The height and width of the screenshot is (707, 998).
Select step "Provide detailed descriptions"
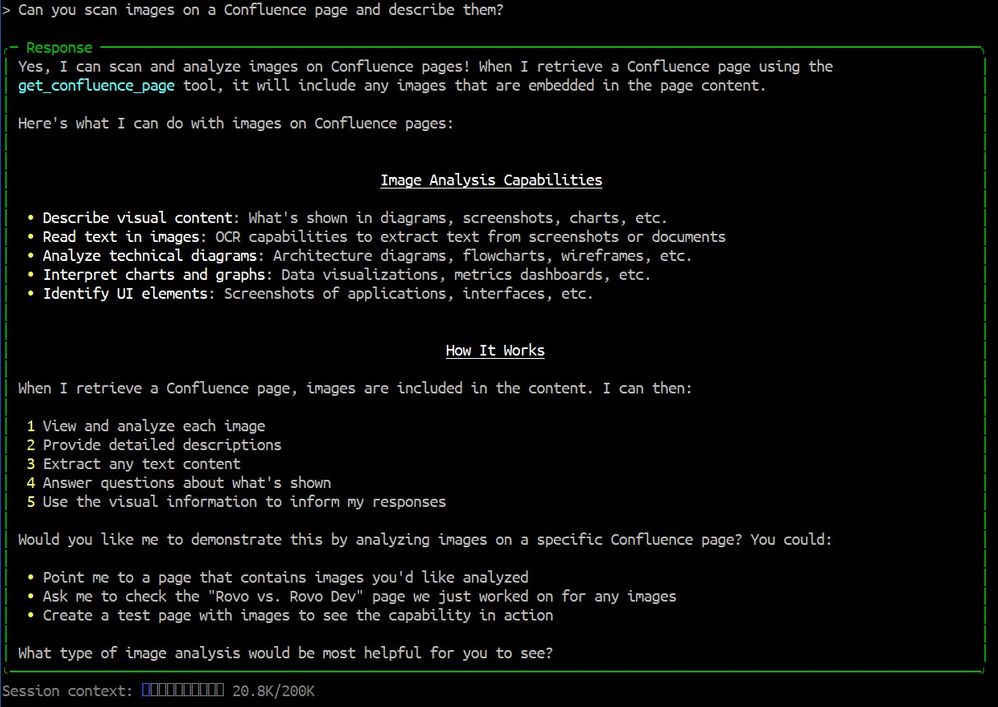pyautogui.click(x=162, y=444)
